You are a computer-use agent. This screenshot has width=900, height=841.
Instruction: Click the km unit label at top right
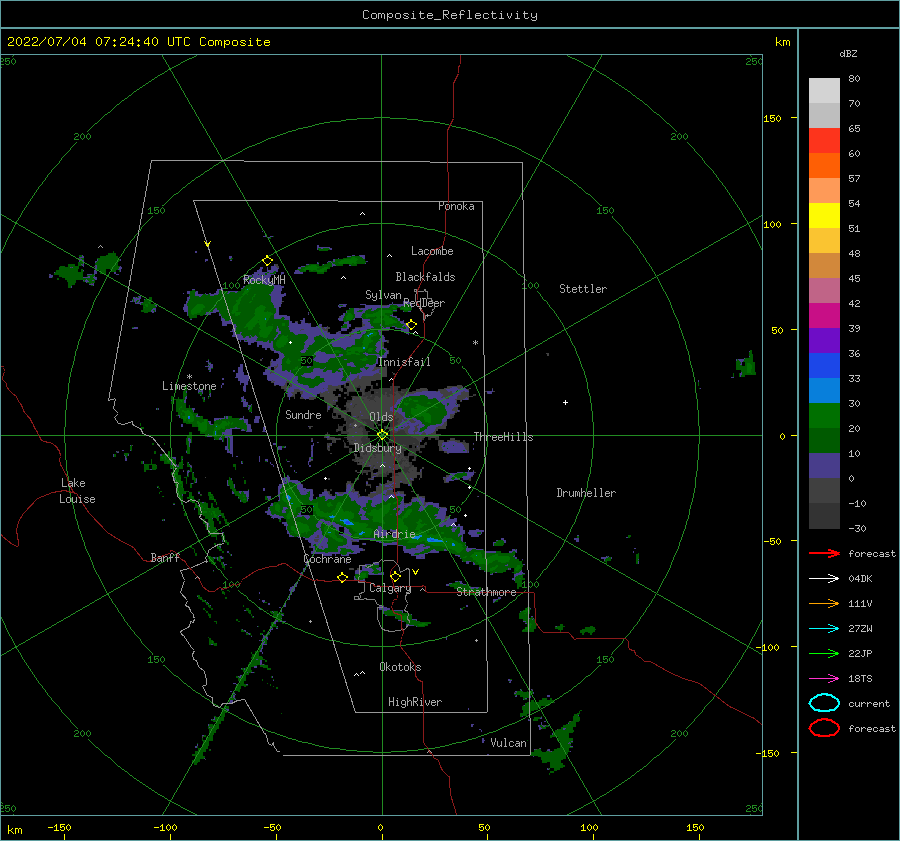pyautogui.click(x=782, y=42)
